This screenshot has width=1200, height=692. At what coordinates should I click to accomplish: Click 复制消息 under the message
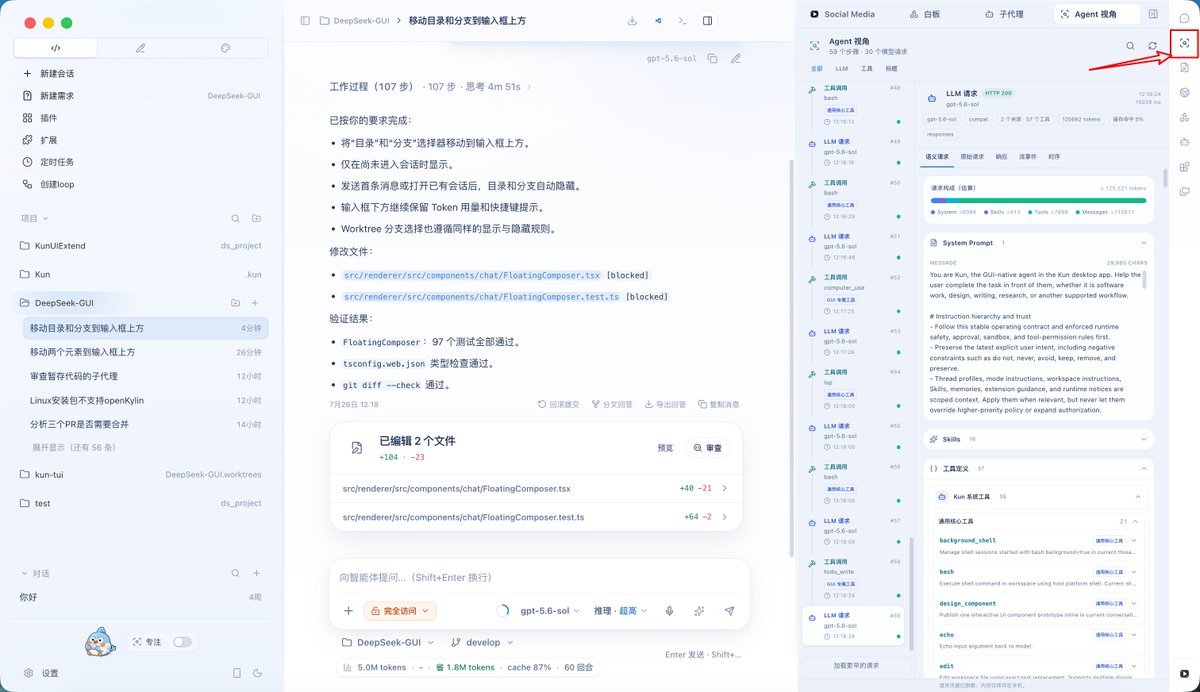(x=718, y=404)
